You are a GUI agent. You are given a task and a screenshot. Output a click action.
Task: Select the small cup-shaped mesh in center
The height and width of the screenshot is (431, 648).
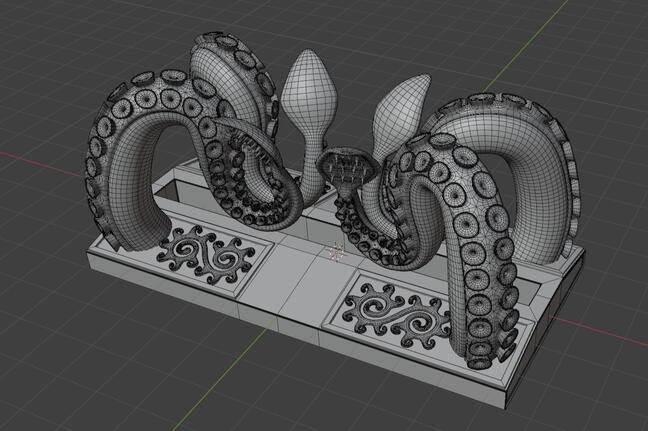(345, 165)
